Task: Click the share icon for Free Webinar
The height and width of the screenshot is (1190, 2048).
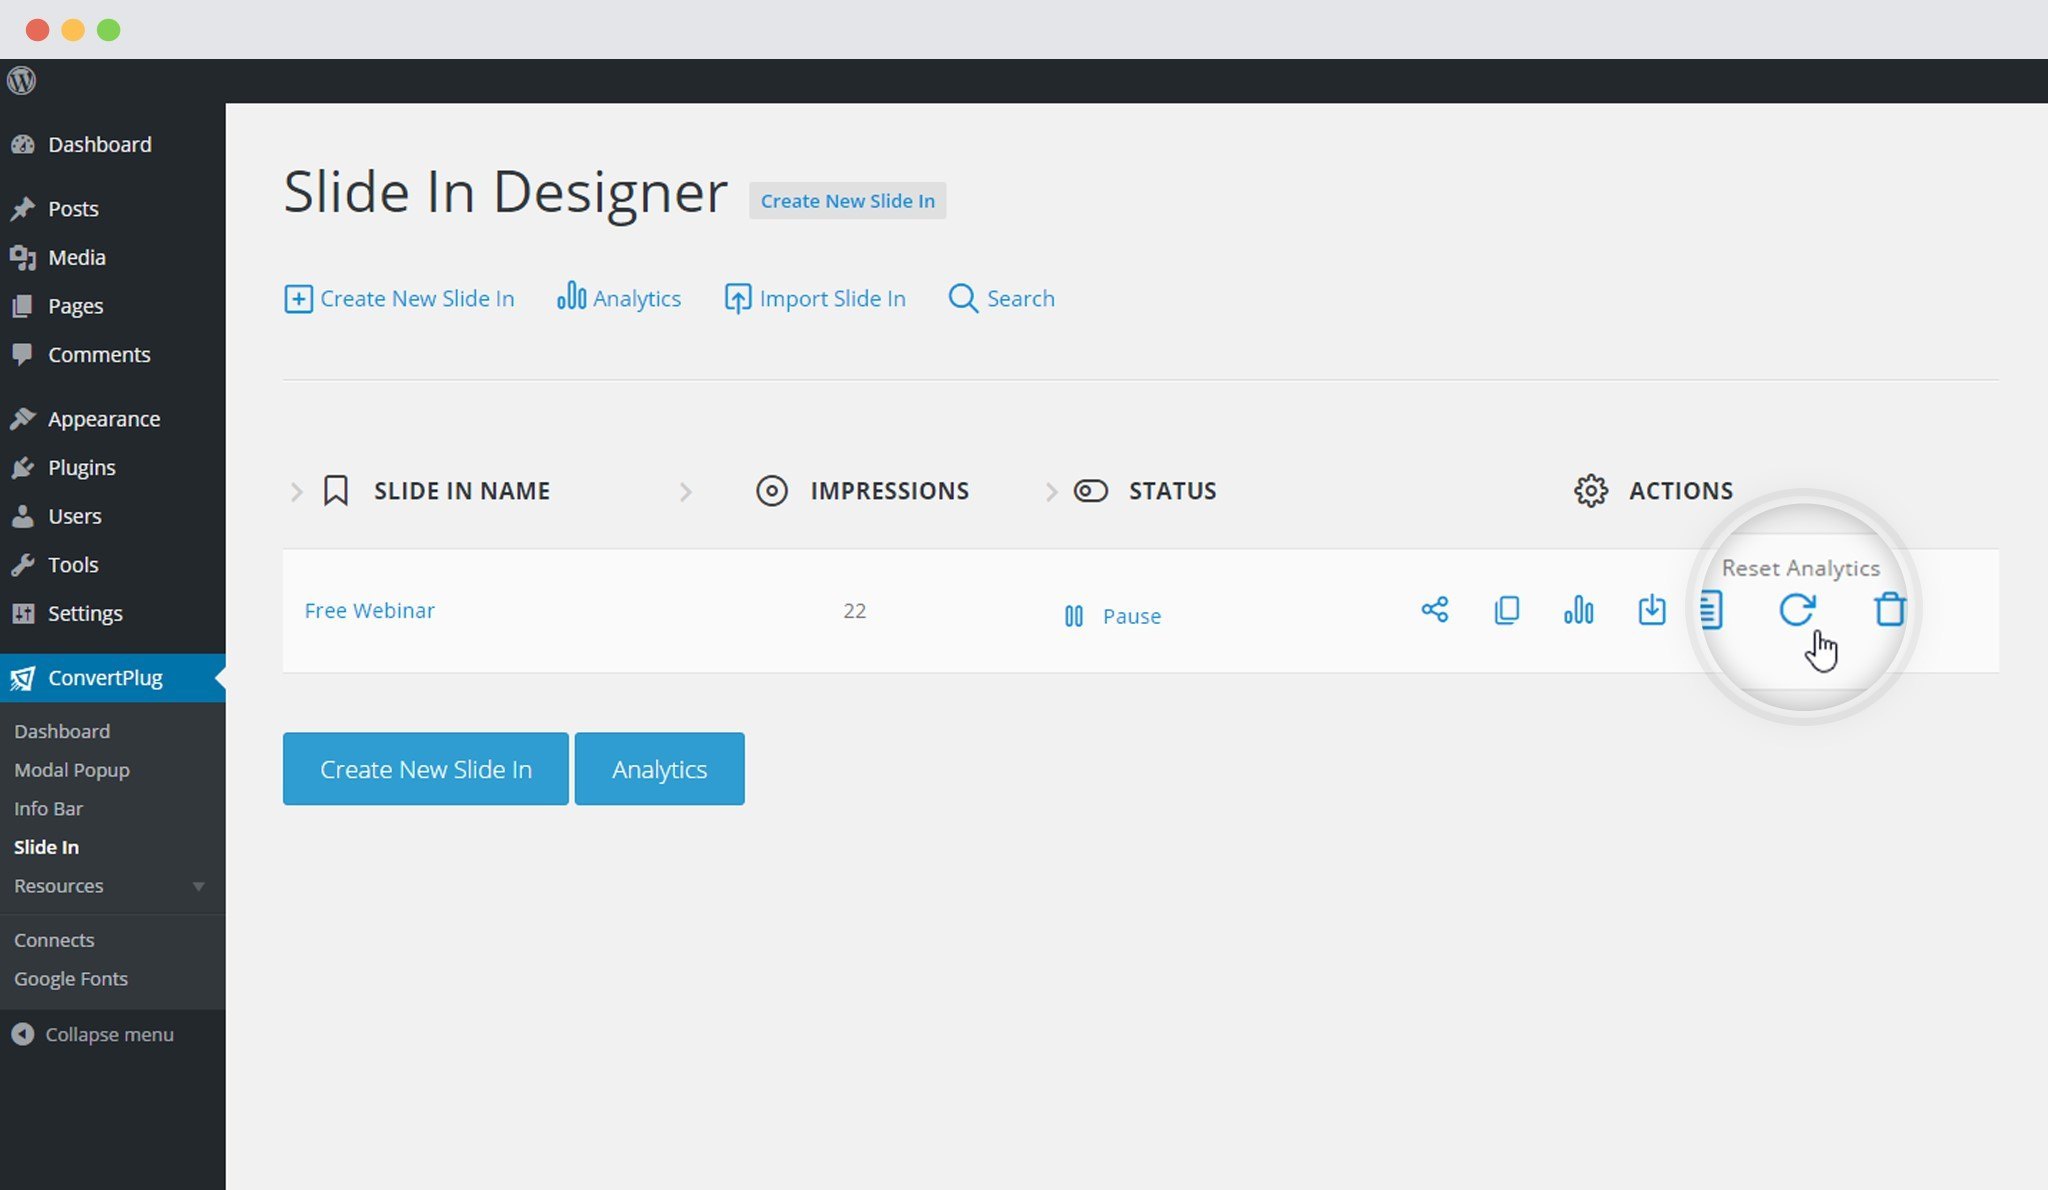Action: click(1435, 609)
